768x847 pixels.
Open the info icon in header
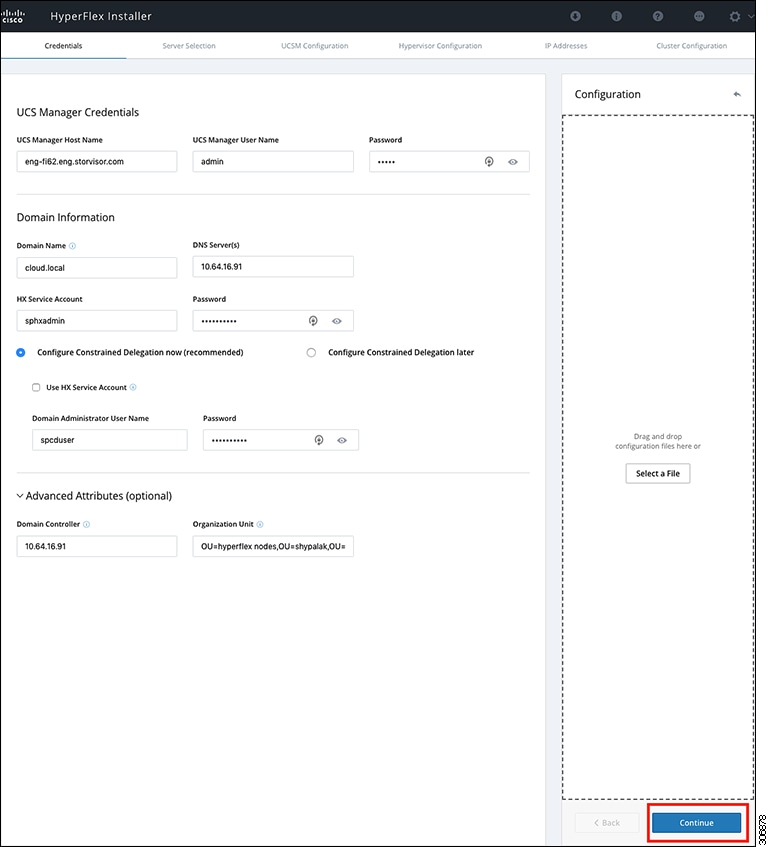pos(616,16)
